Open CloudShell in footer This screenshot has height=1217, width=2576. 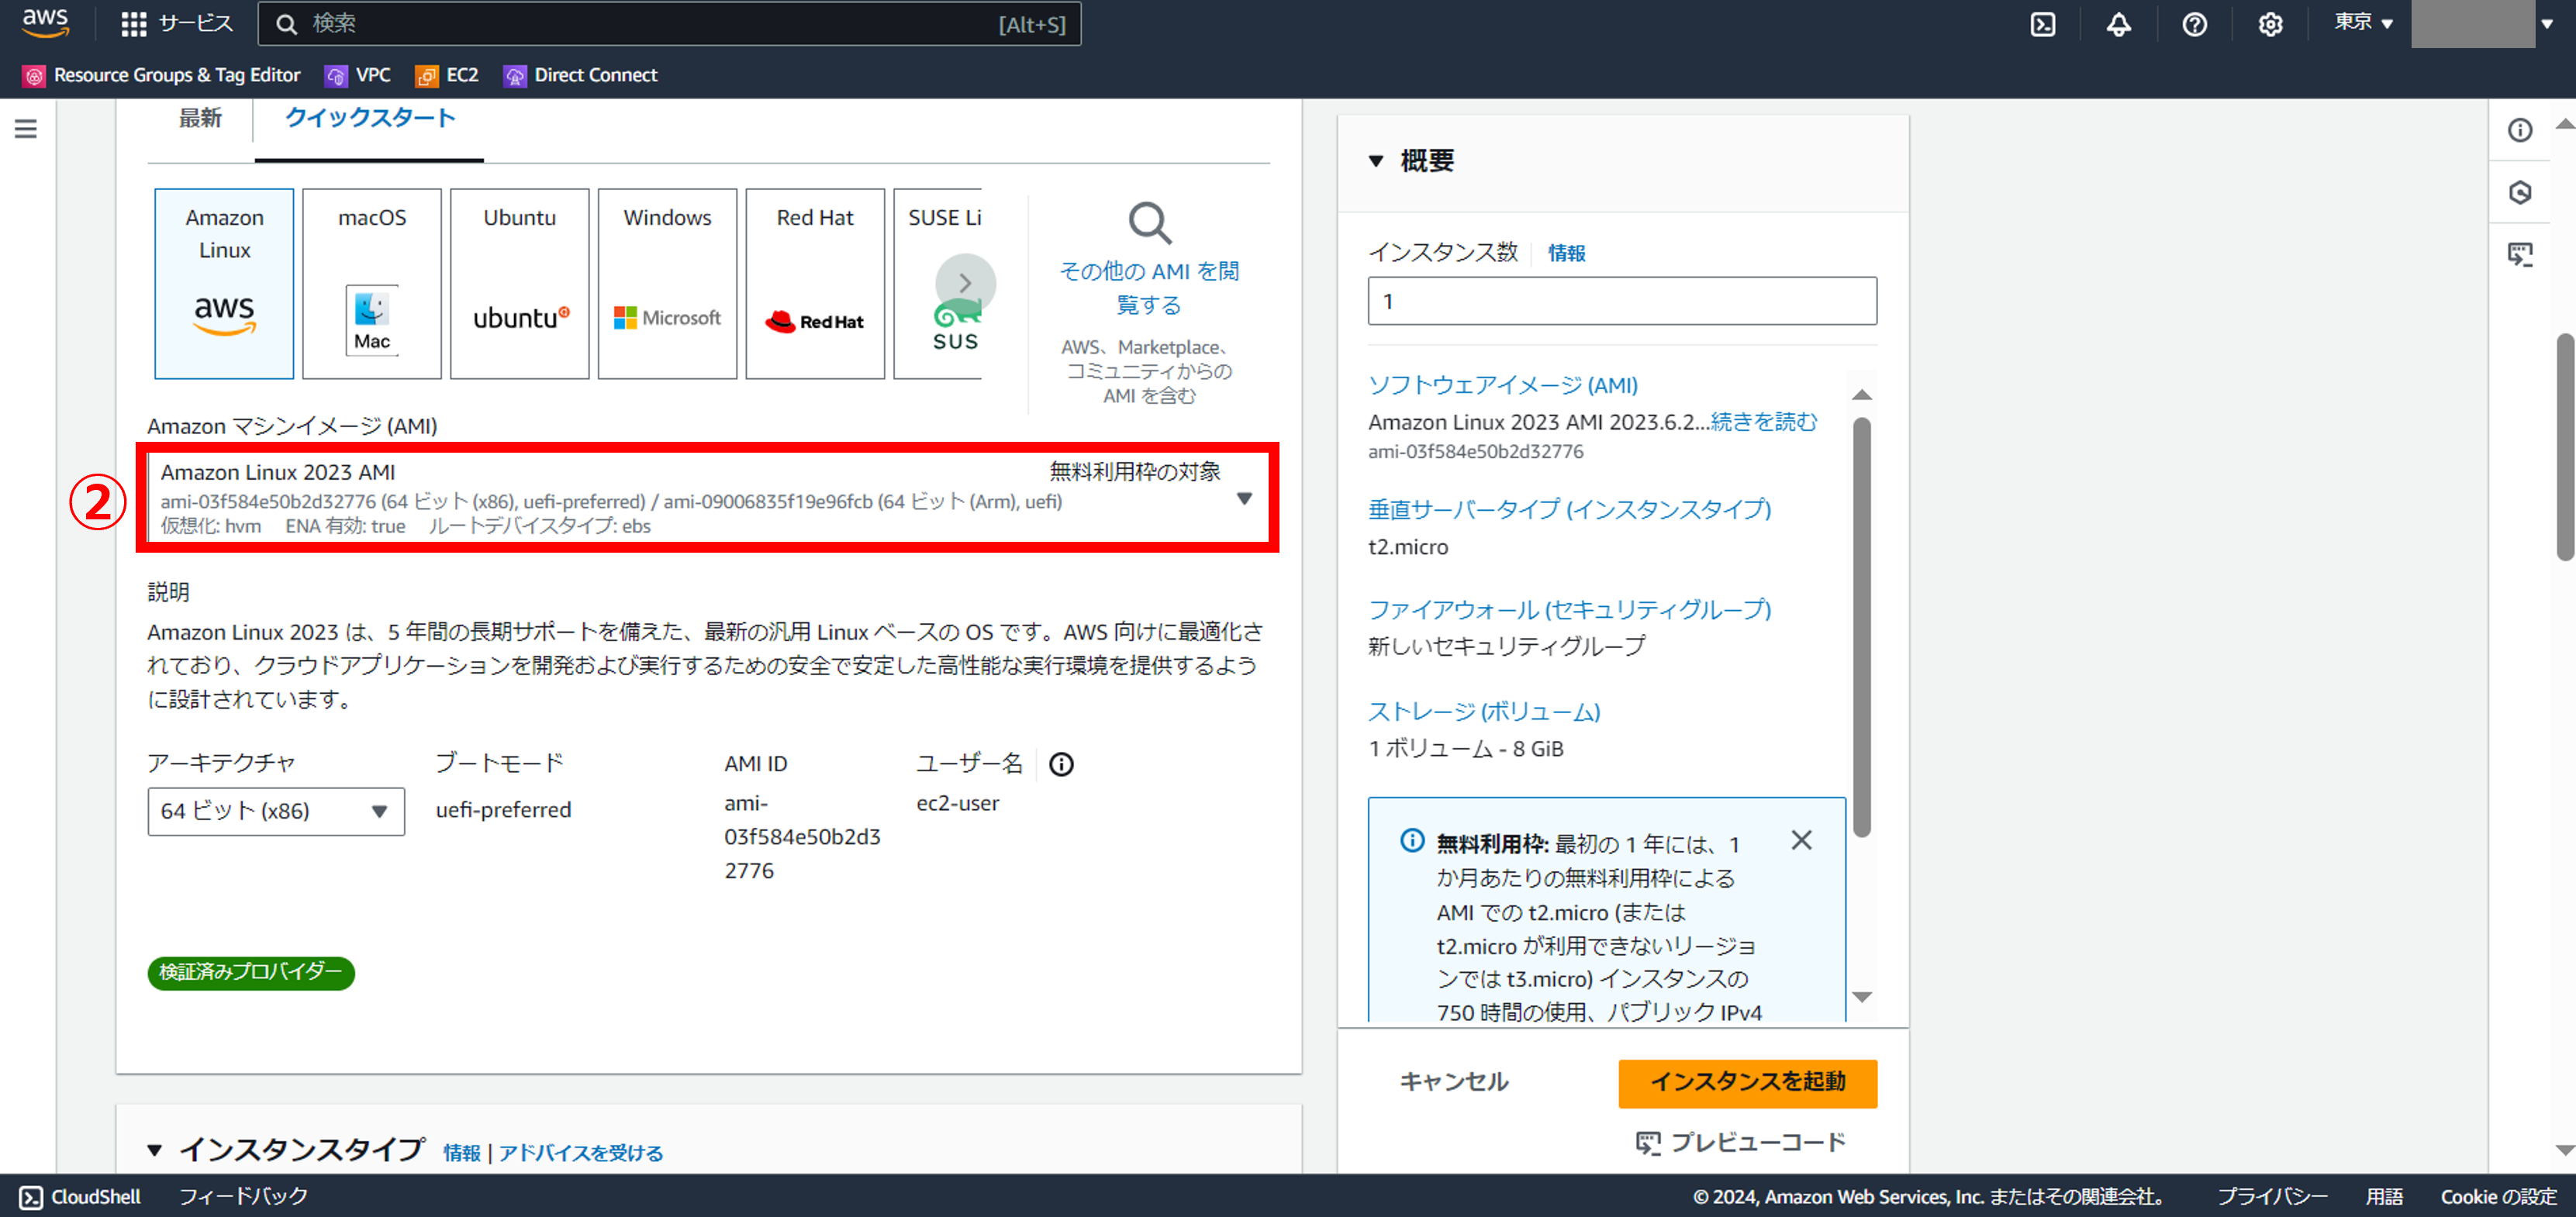(80, 1196)
